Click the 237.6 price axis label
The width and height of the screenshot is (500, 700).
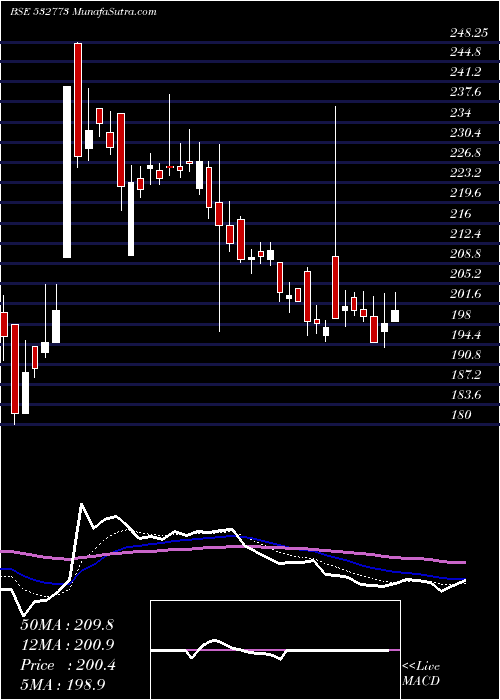tap(464, 92)
